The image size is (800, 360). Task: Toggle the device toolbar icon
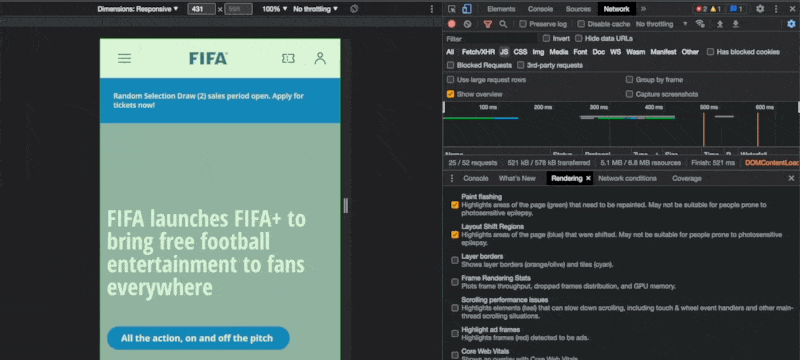coord(466,9)
